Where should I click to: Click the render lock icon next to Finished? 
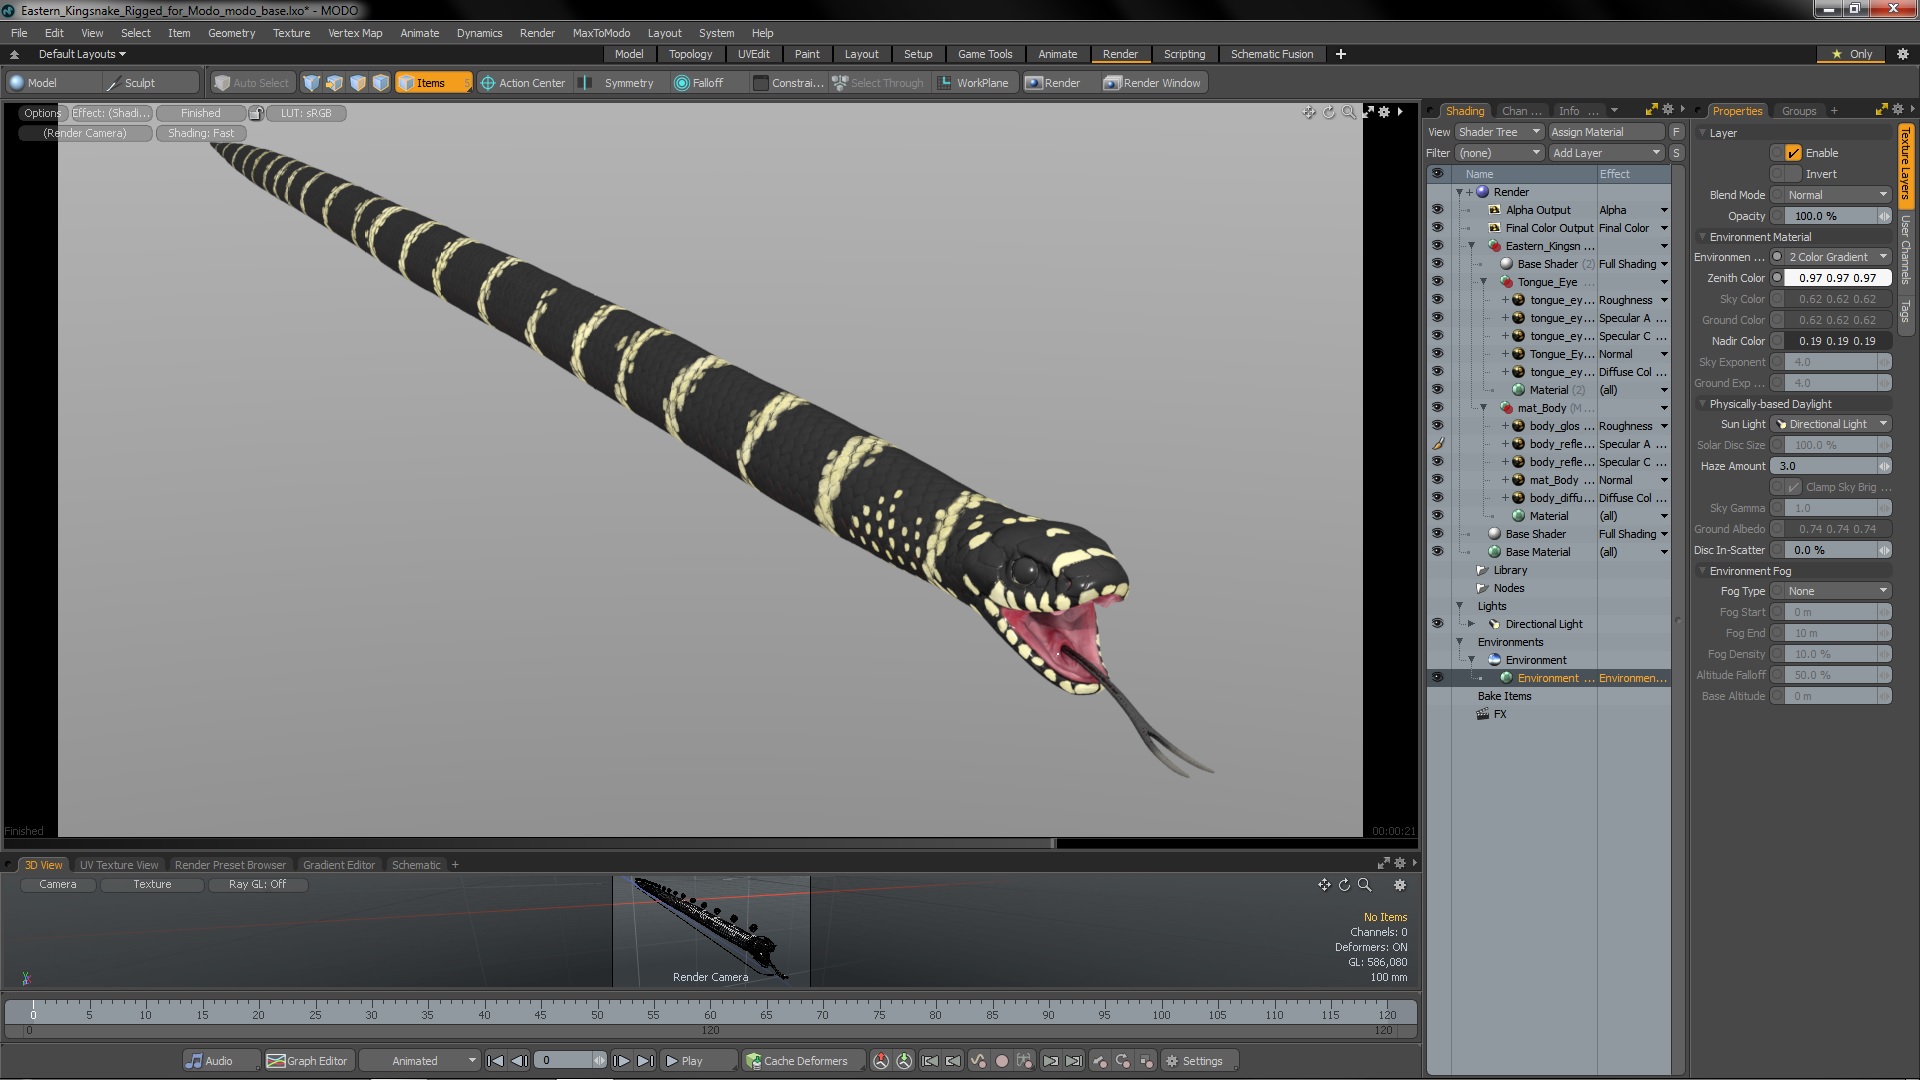(x=256, y=113)
